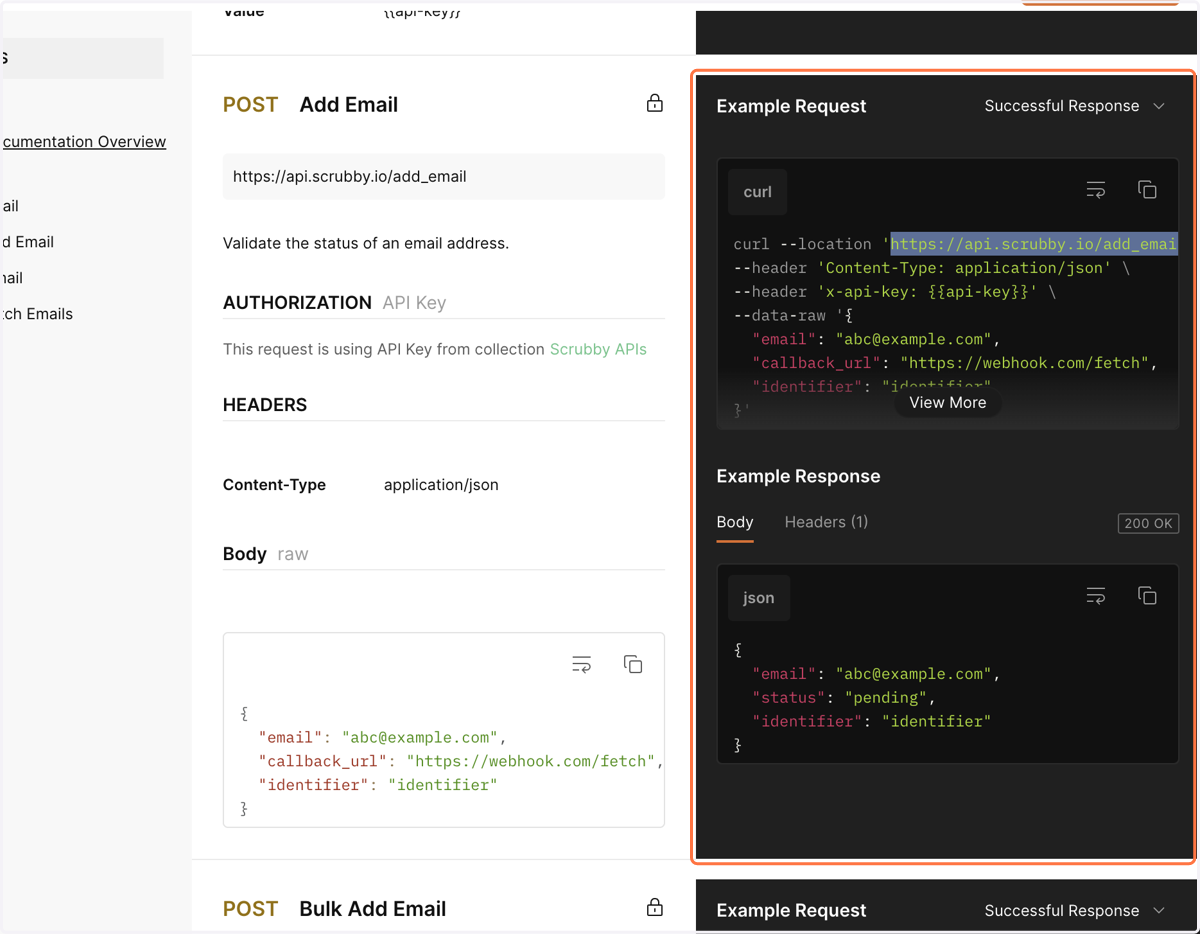Click the 200 OK status badge
The height and width of the screenshot is (934, 1200).
[1148, 523]
